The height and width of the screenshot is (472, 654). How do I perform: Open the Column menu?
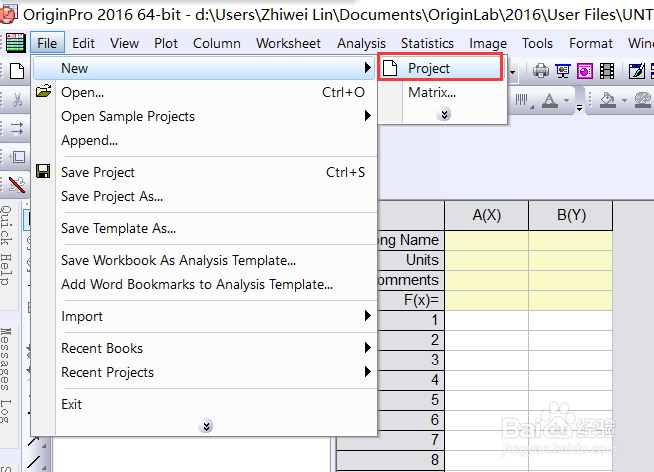click(x=216, y=43)
